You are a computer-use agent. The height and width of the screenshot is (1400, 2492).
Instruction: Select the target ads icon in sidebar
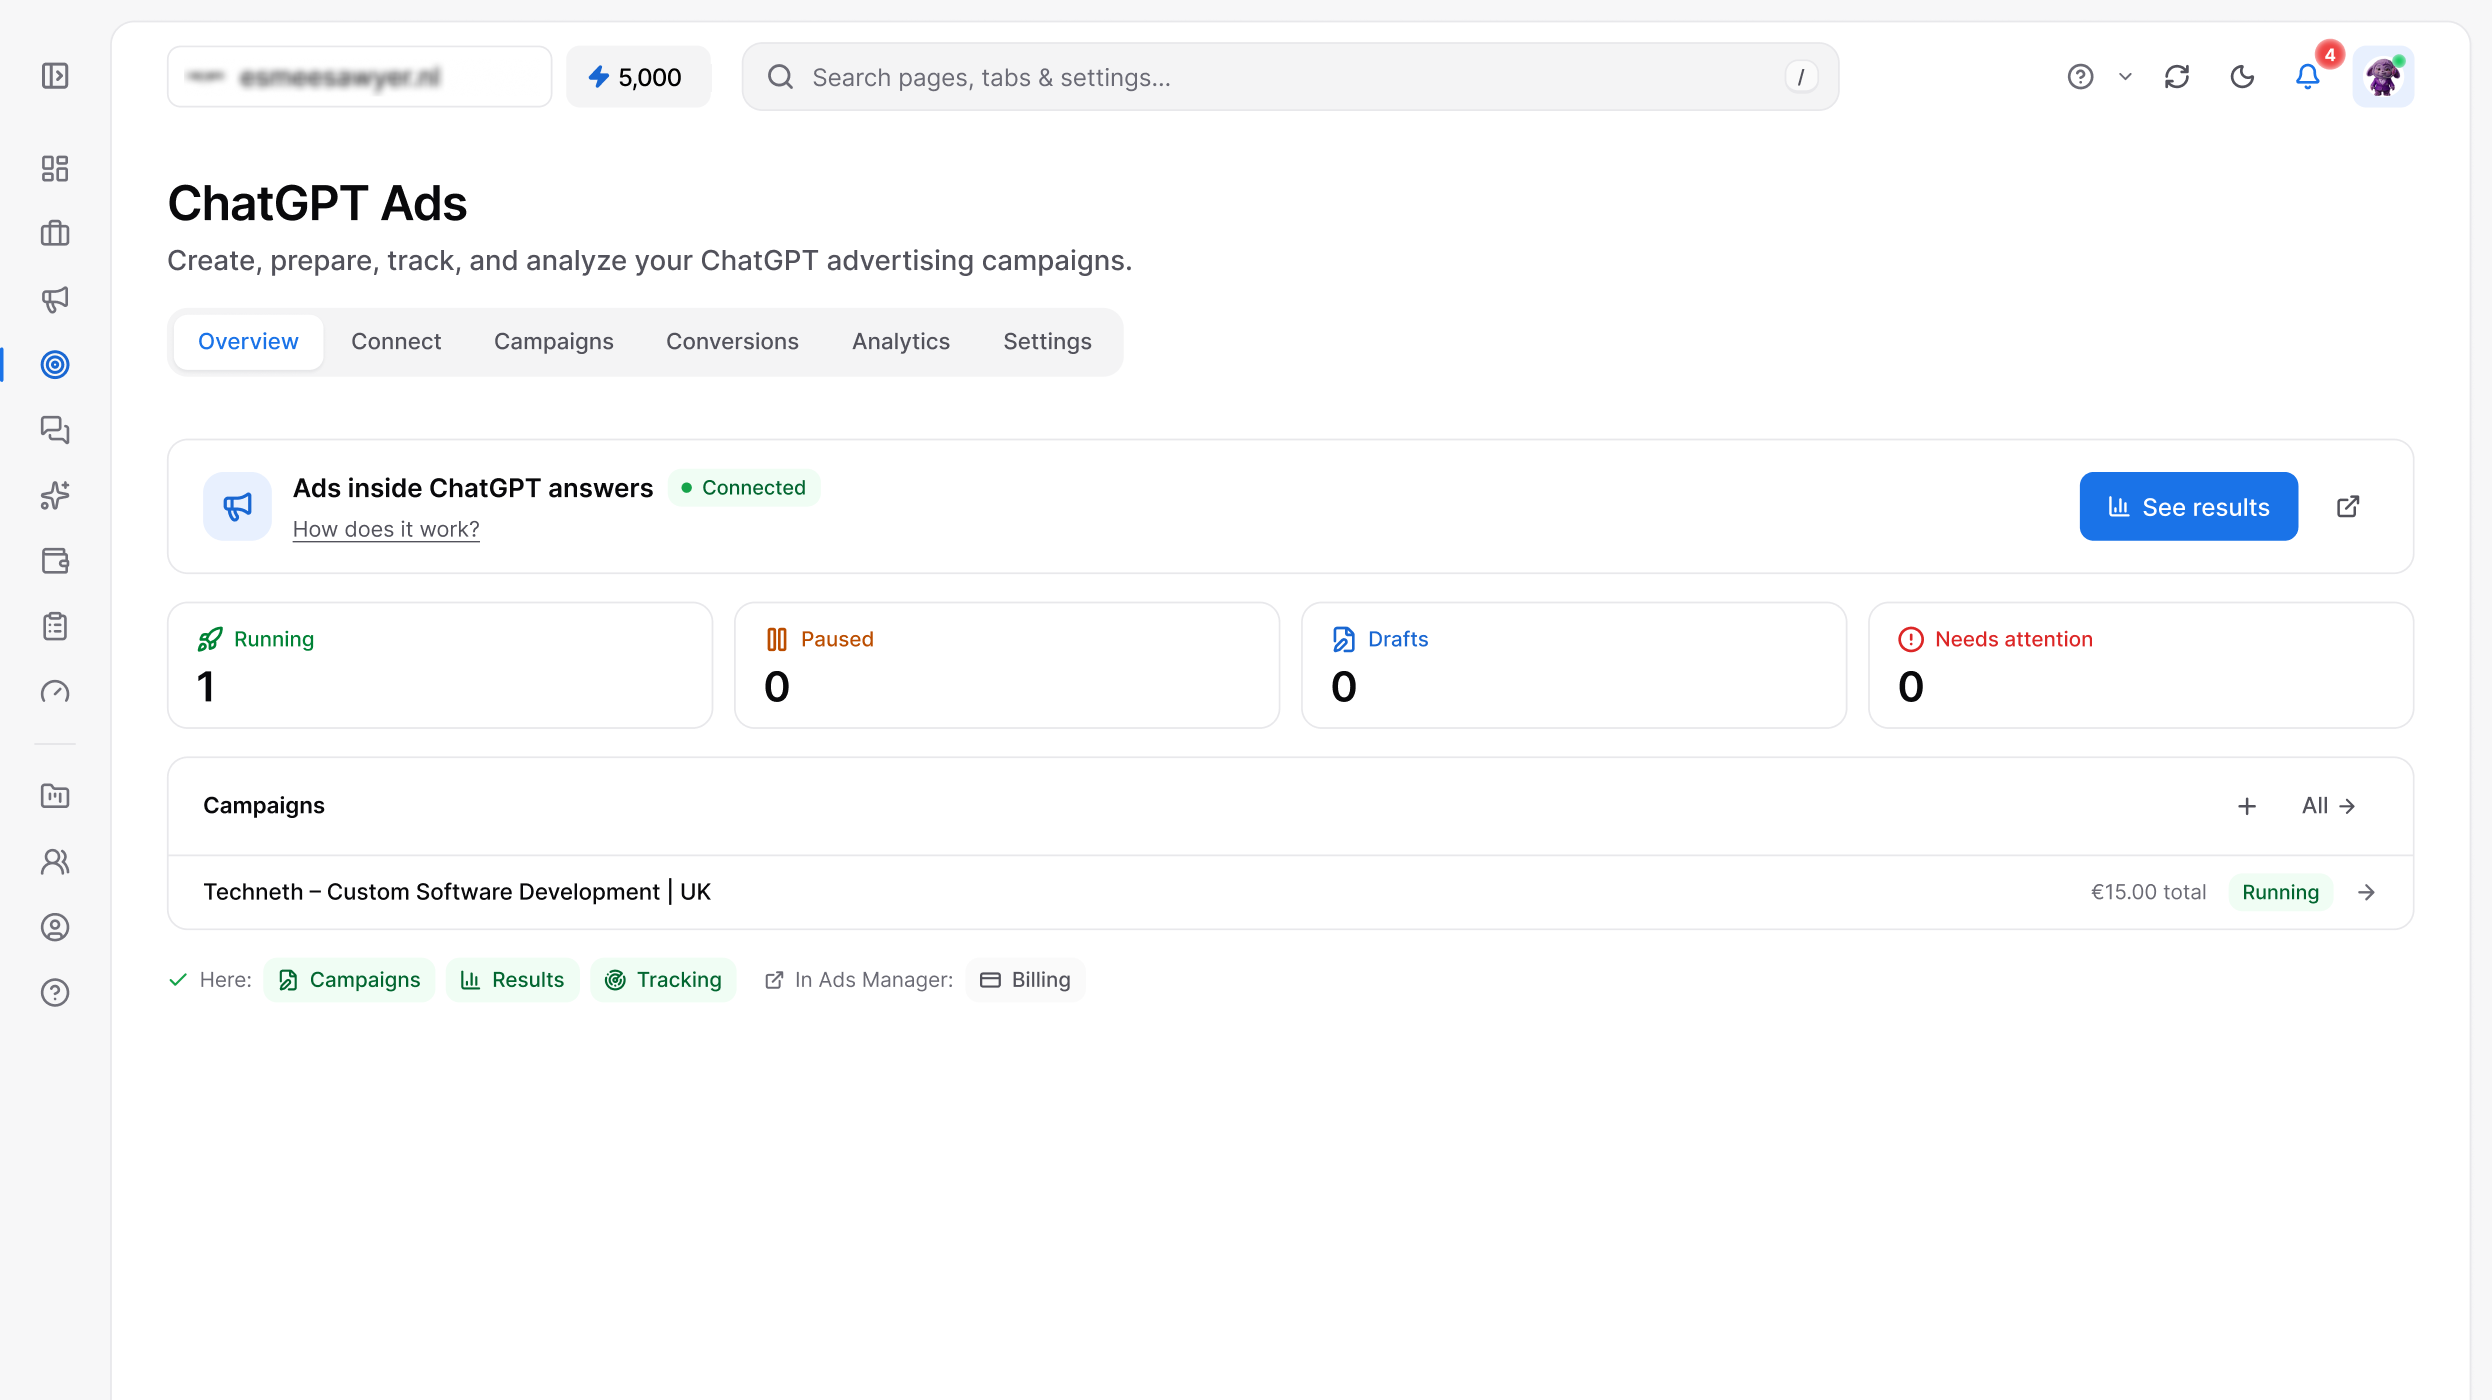coord(55,365)
